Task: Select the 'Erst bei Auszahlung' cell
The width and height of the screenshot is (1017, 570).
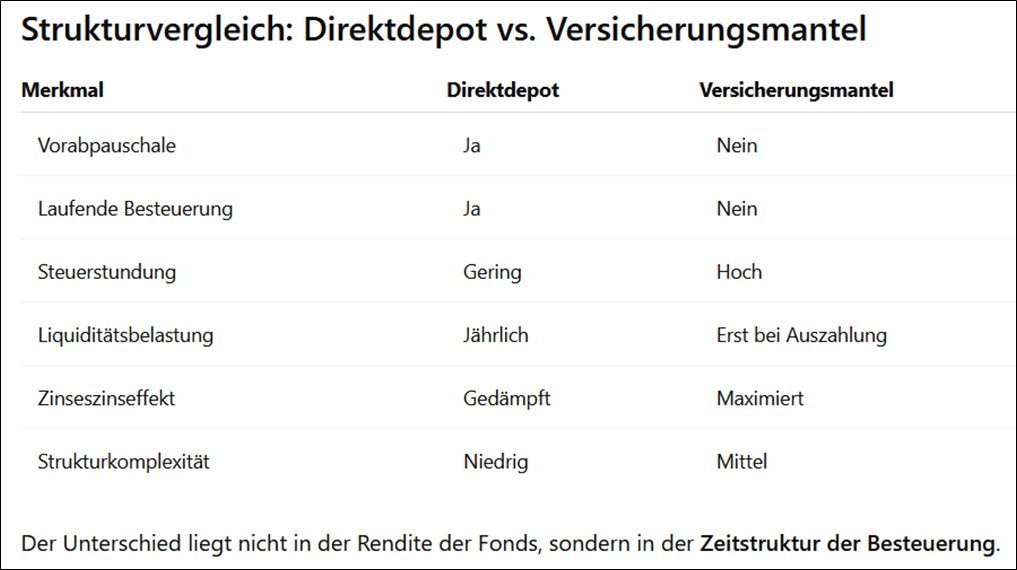Action: point(801,335)
